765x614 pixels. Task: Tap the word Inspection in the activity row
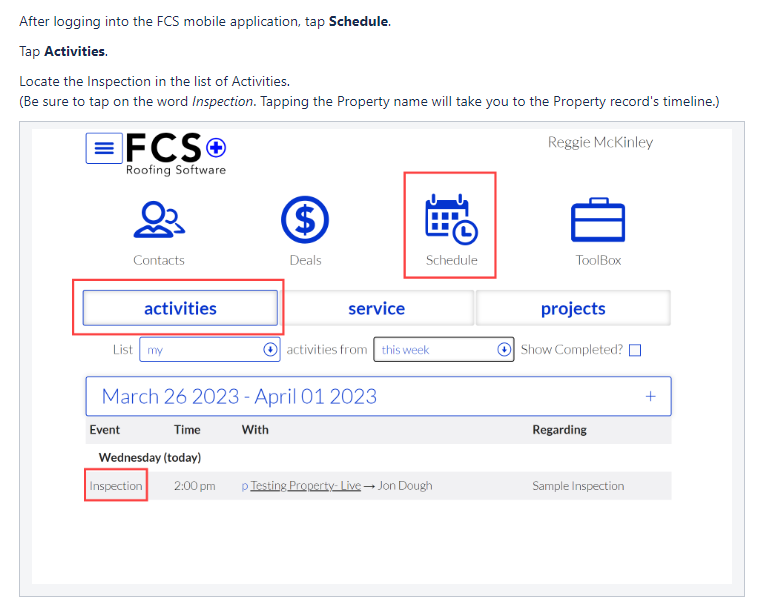[x=116, y=486]
